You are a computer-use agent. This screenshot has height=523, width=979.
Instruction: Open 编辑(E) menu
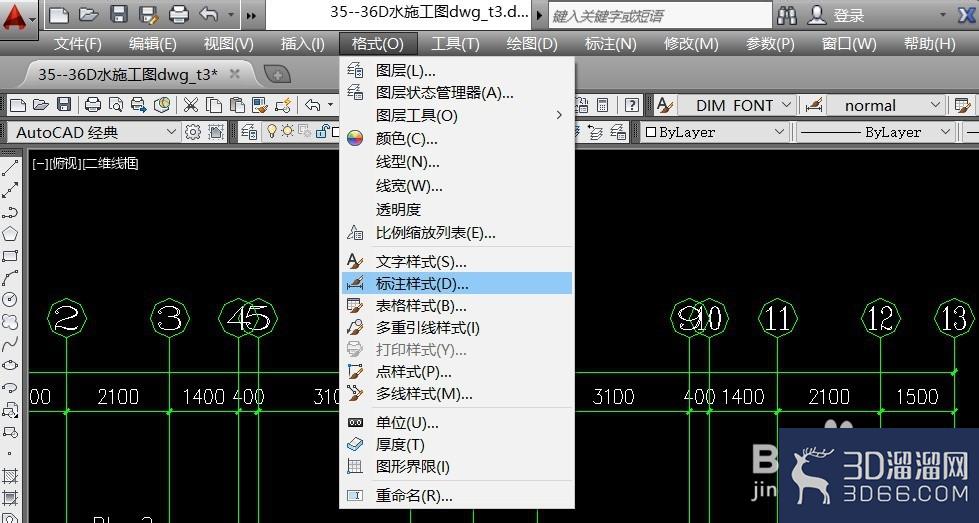(152, 44)
